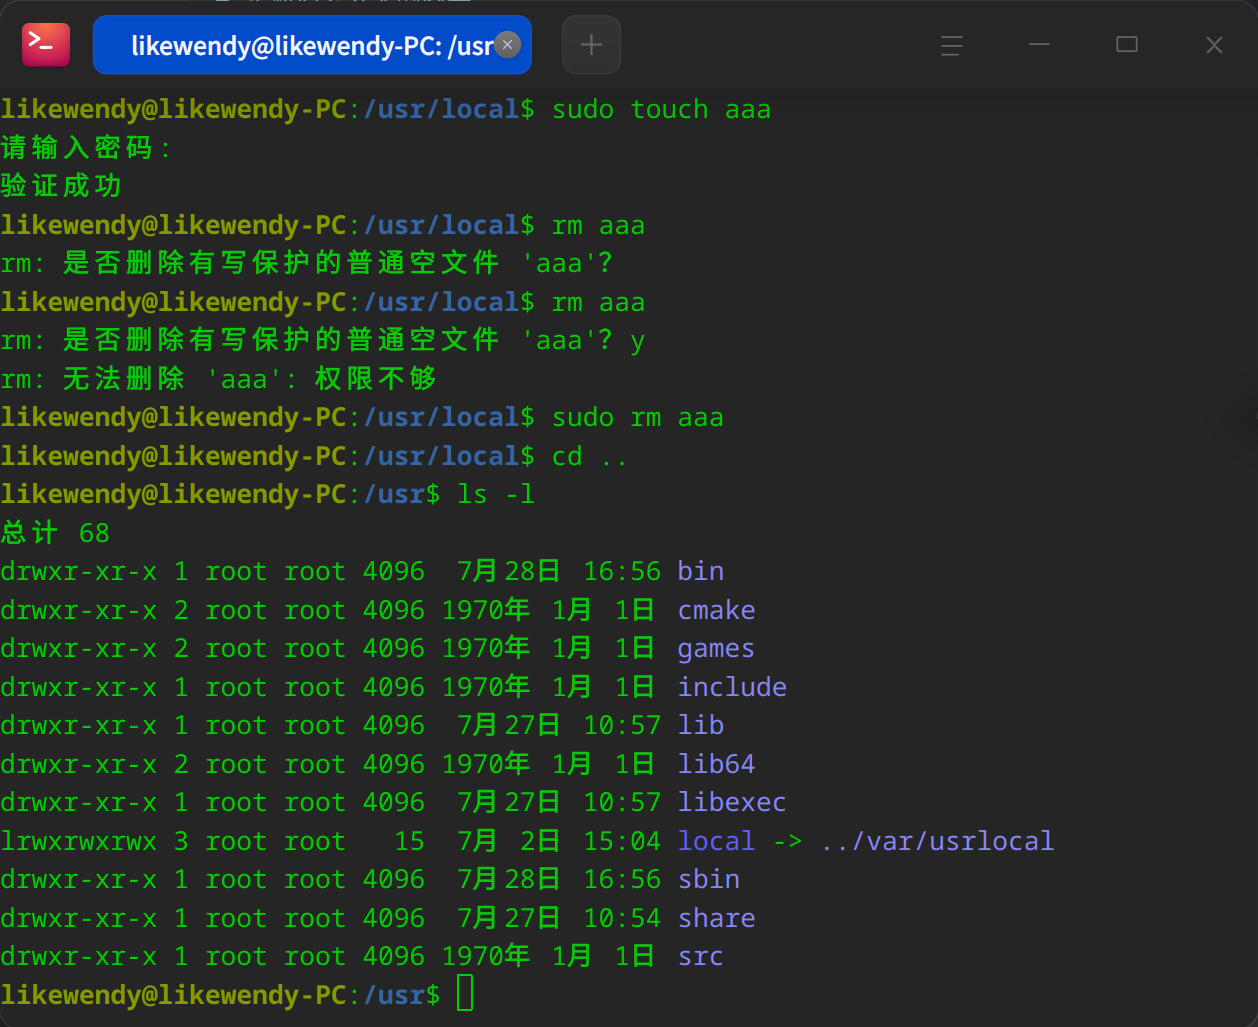Maximize the terminal window

pyautogui.click(x=1127, y=45)
